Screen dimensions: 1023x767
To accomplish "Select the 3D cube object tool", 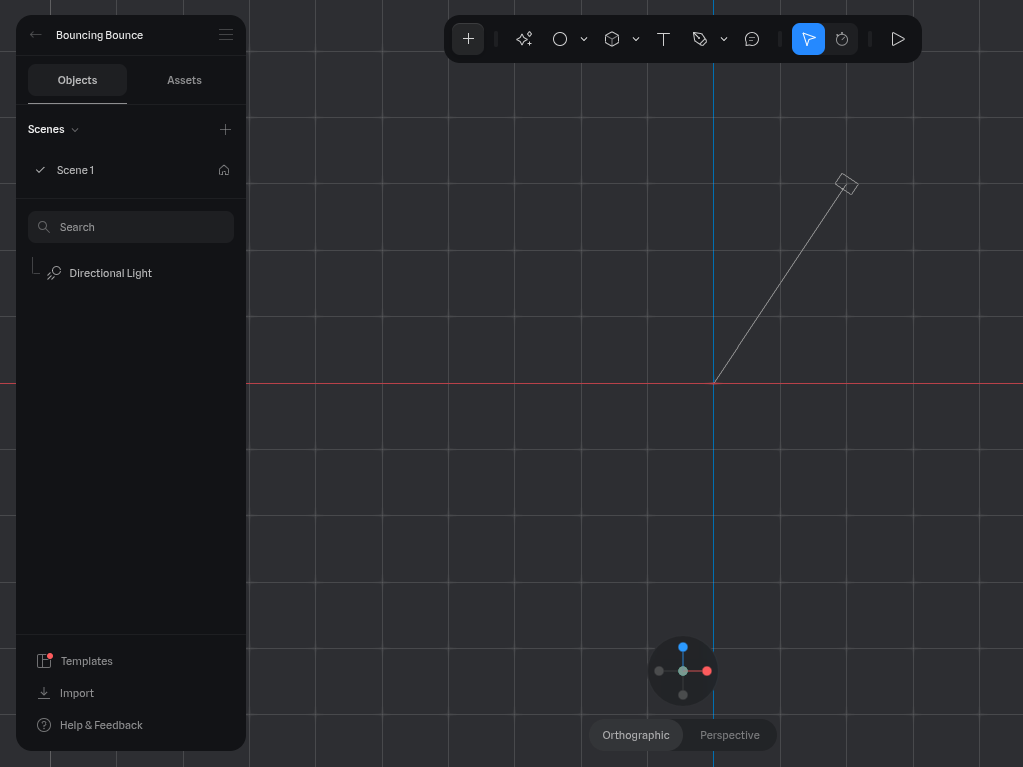I will coord(611,39).
